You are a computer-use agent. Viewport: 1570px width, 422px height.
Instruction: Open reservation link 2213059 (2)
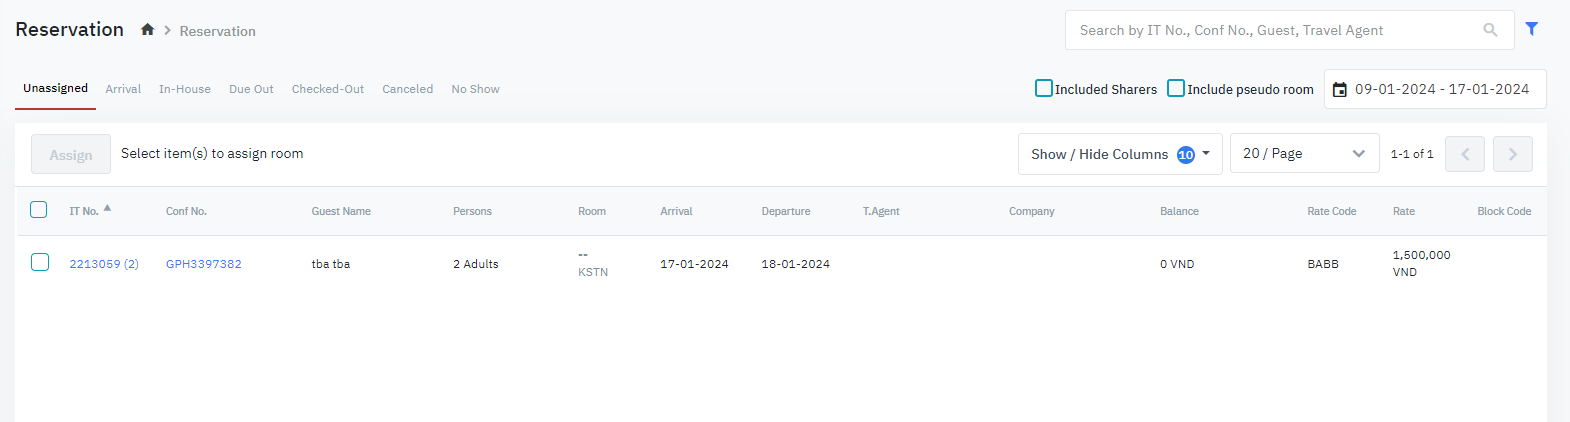[104, 264]
